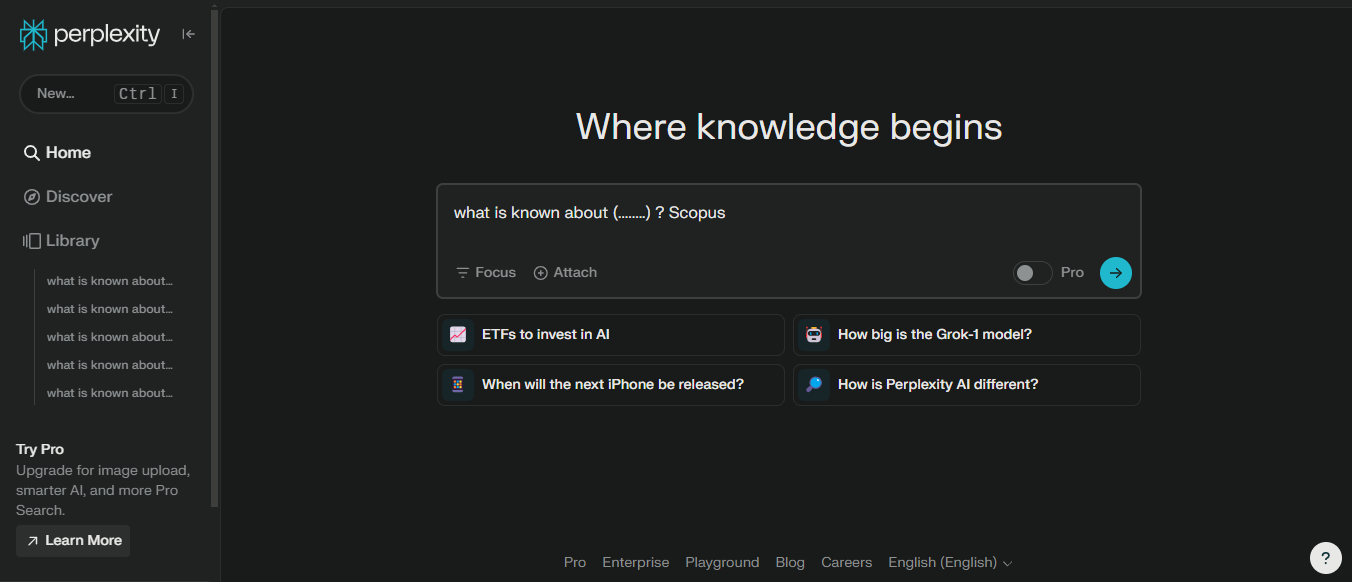Select the first 'what is known about' thread
The width and height of the screenshot is (1352, 582).
pyautogui.click(x=110, y=281)
